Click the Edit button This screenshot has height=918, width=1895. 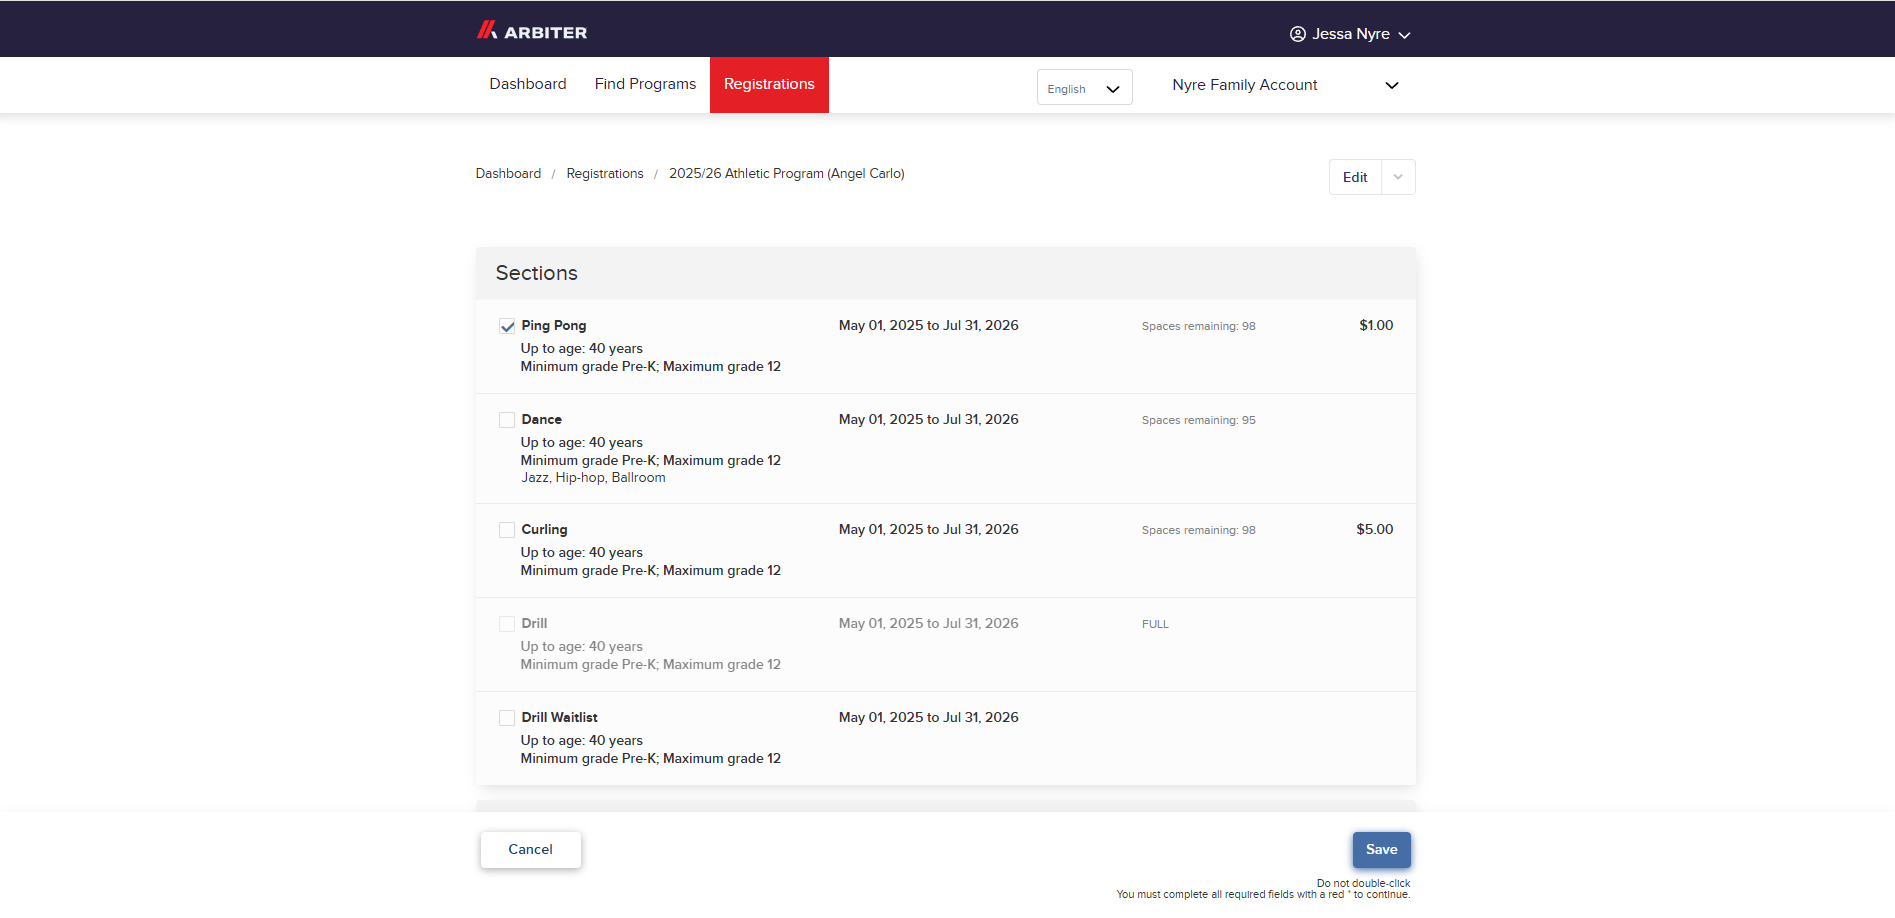pyautogui.click(x=1354, y=177)
